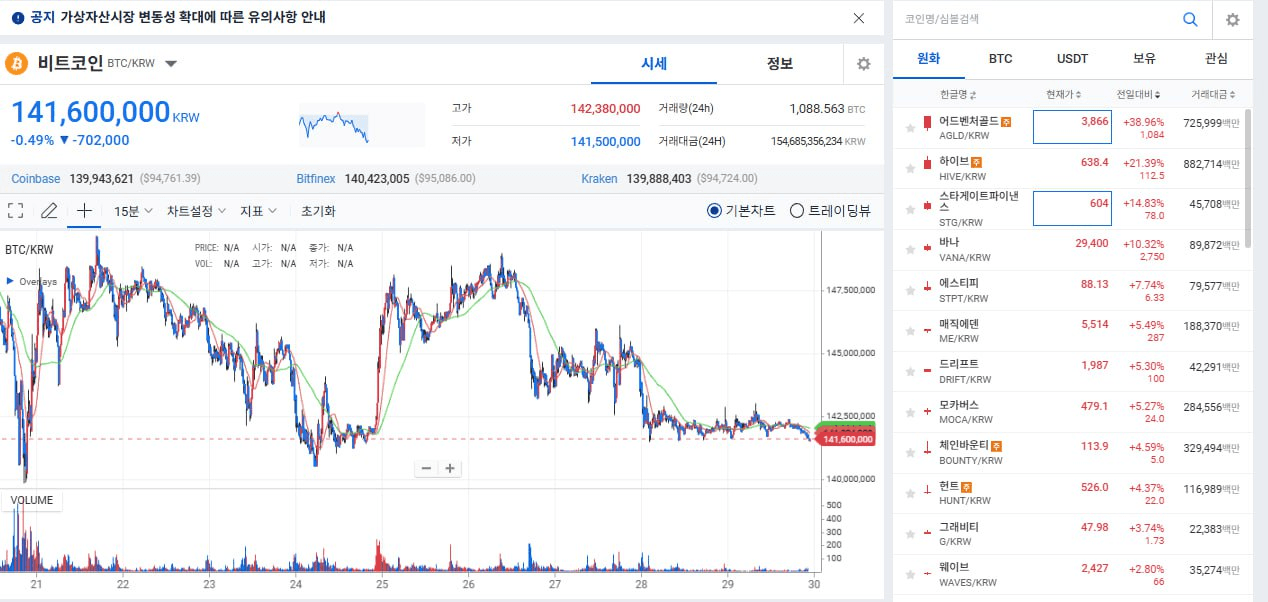Select 보유 holdings tab
The height and width of the screenshot is (602, 1268).
click(x=1145, y=59)
